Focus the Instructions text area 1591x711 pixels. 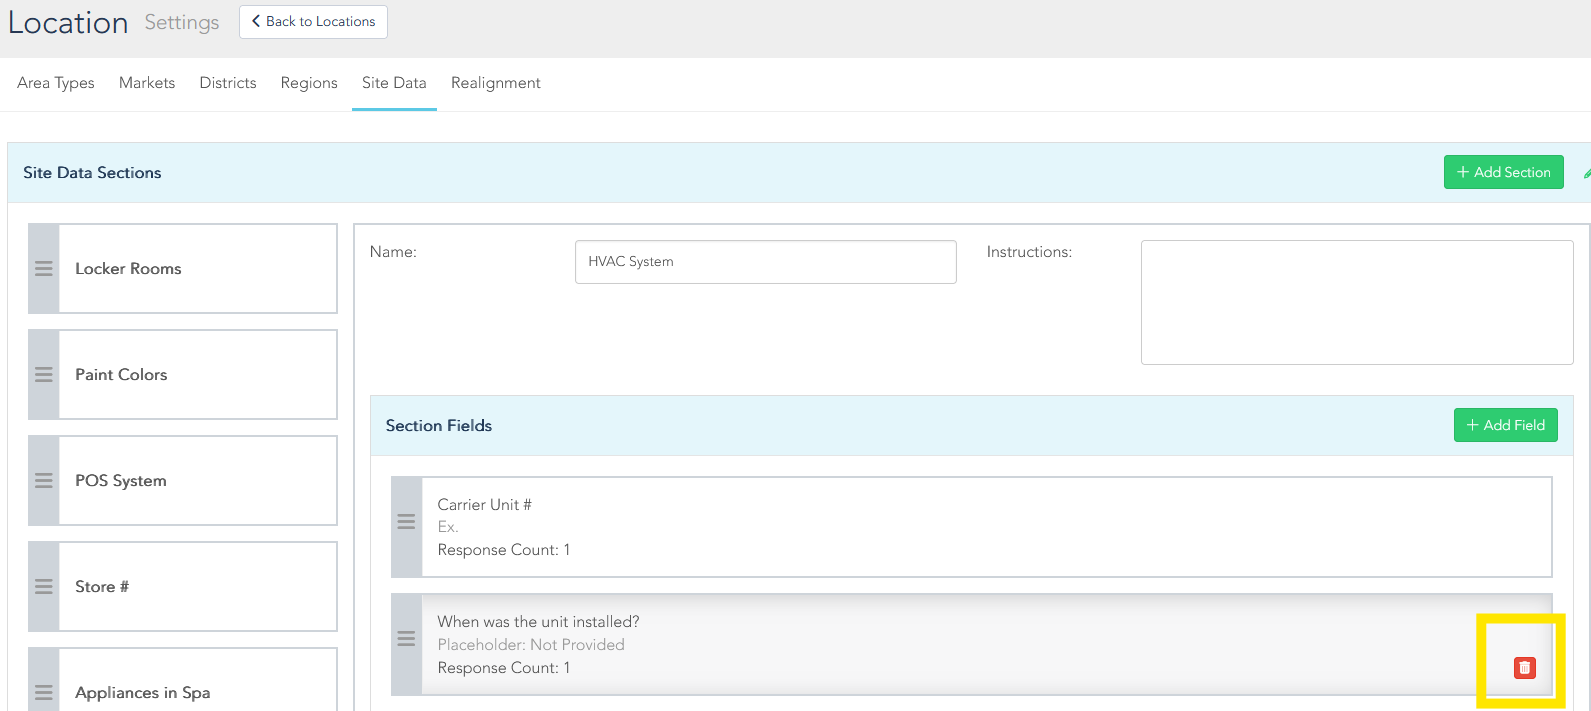tap(1356, 302)
